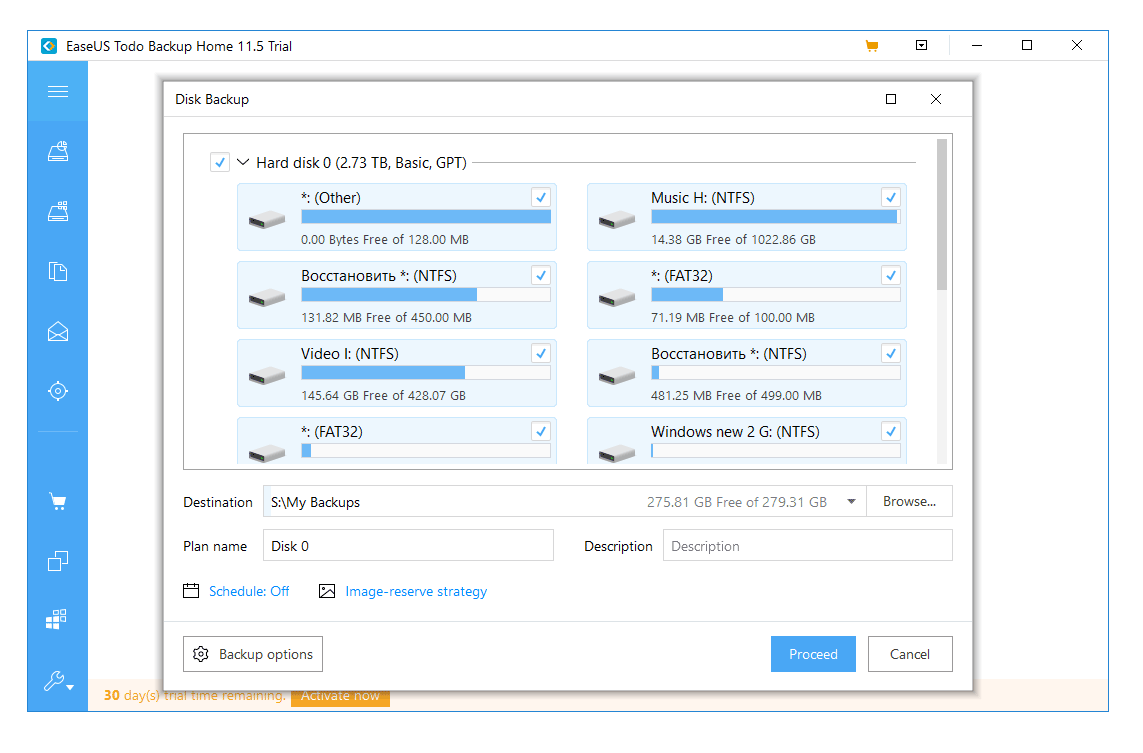The height and width of the screenshot is (753, 1143).
Task: Click the orange cart icon in title bar
Action: [871, 46]
